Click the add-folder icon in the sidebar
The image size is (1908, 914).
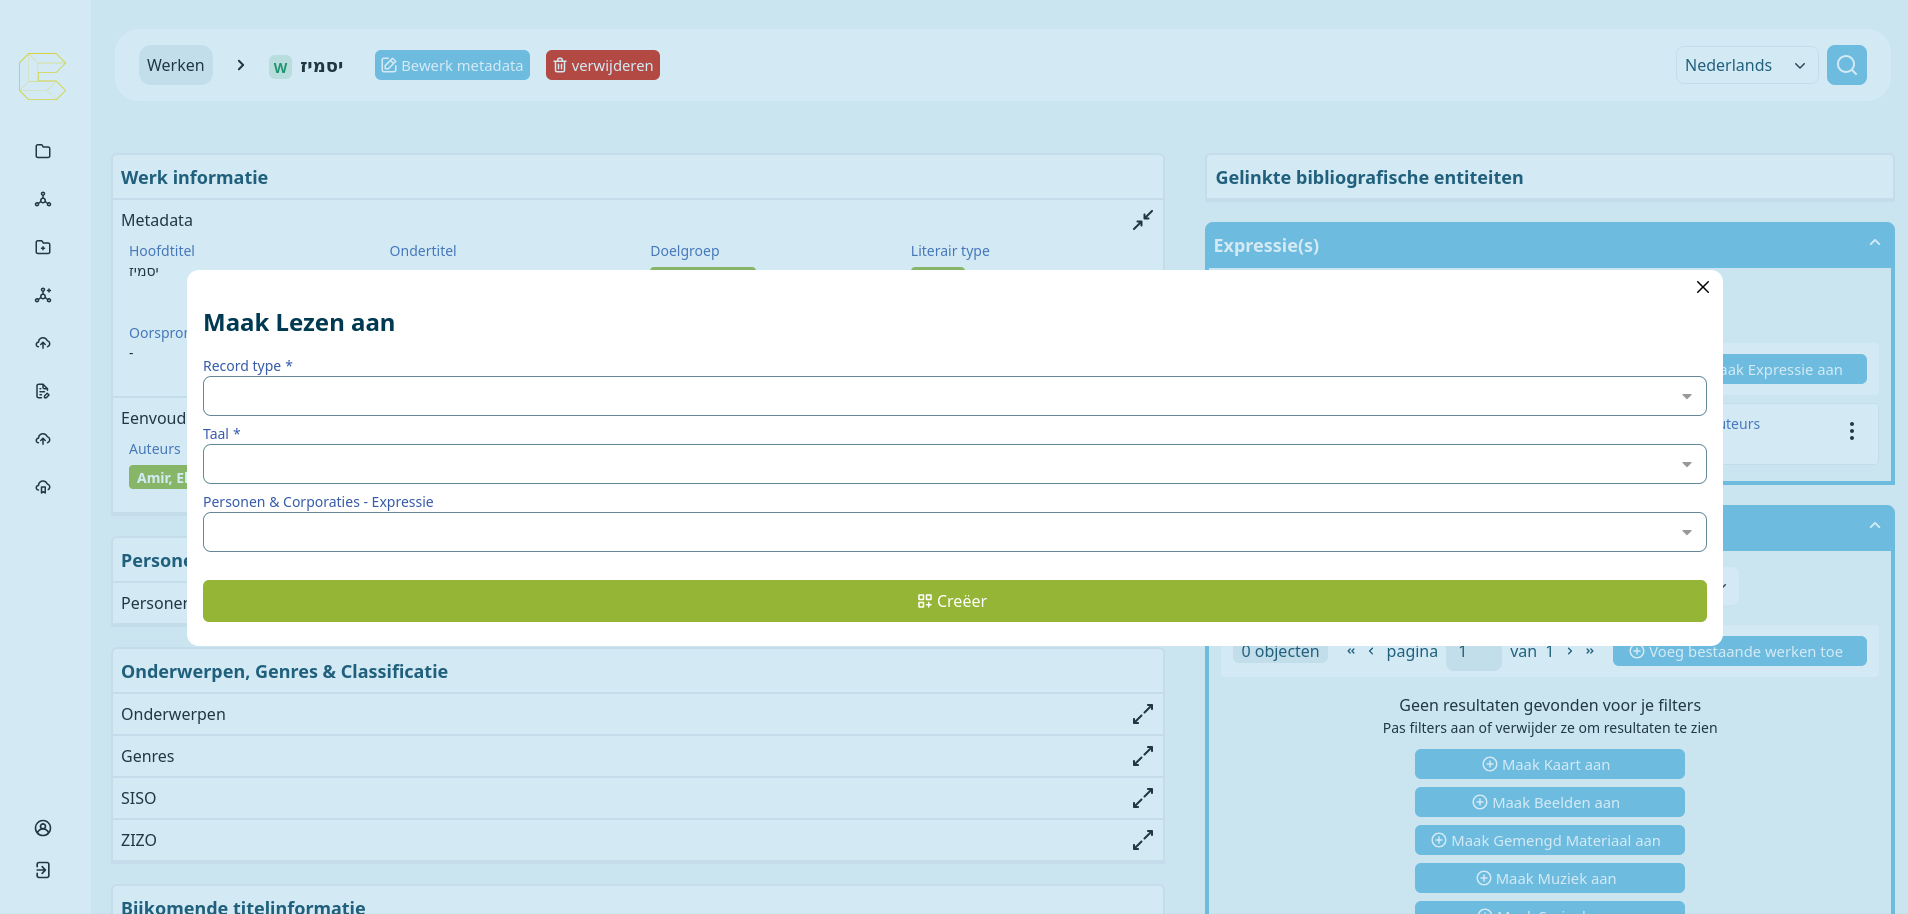pos(43,247)
